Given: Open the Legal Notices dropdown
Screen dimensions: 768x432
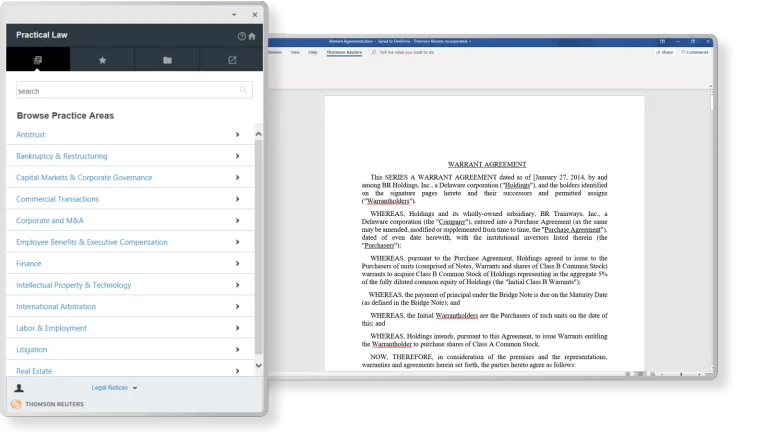Looking at the screenshot, I should click(114, 387).
